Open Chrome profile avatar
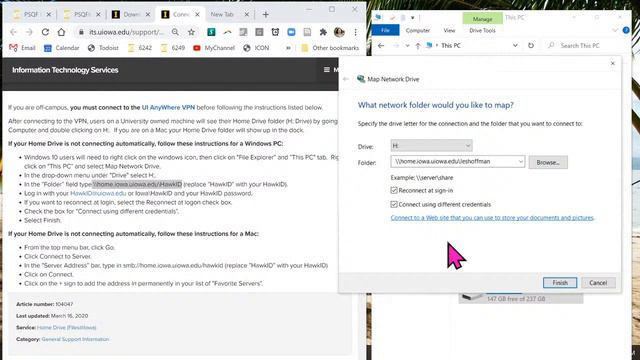 [x=339, y=32]
